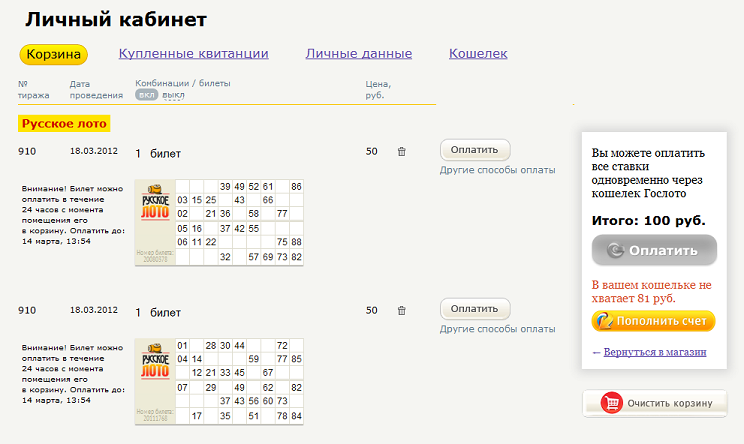Turn on combinations view with вкл
The width and height of the screenshot is (744, 444).
[146, 95]
